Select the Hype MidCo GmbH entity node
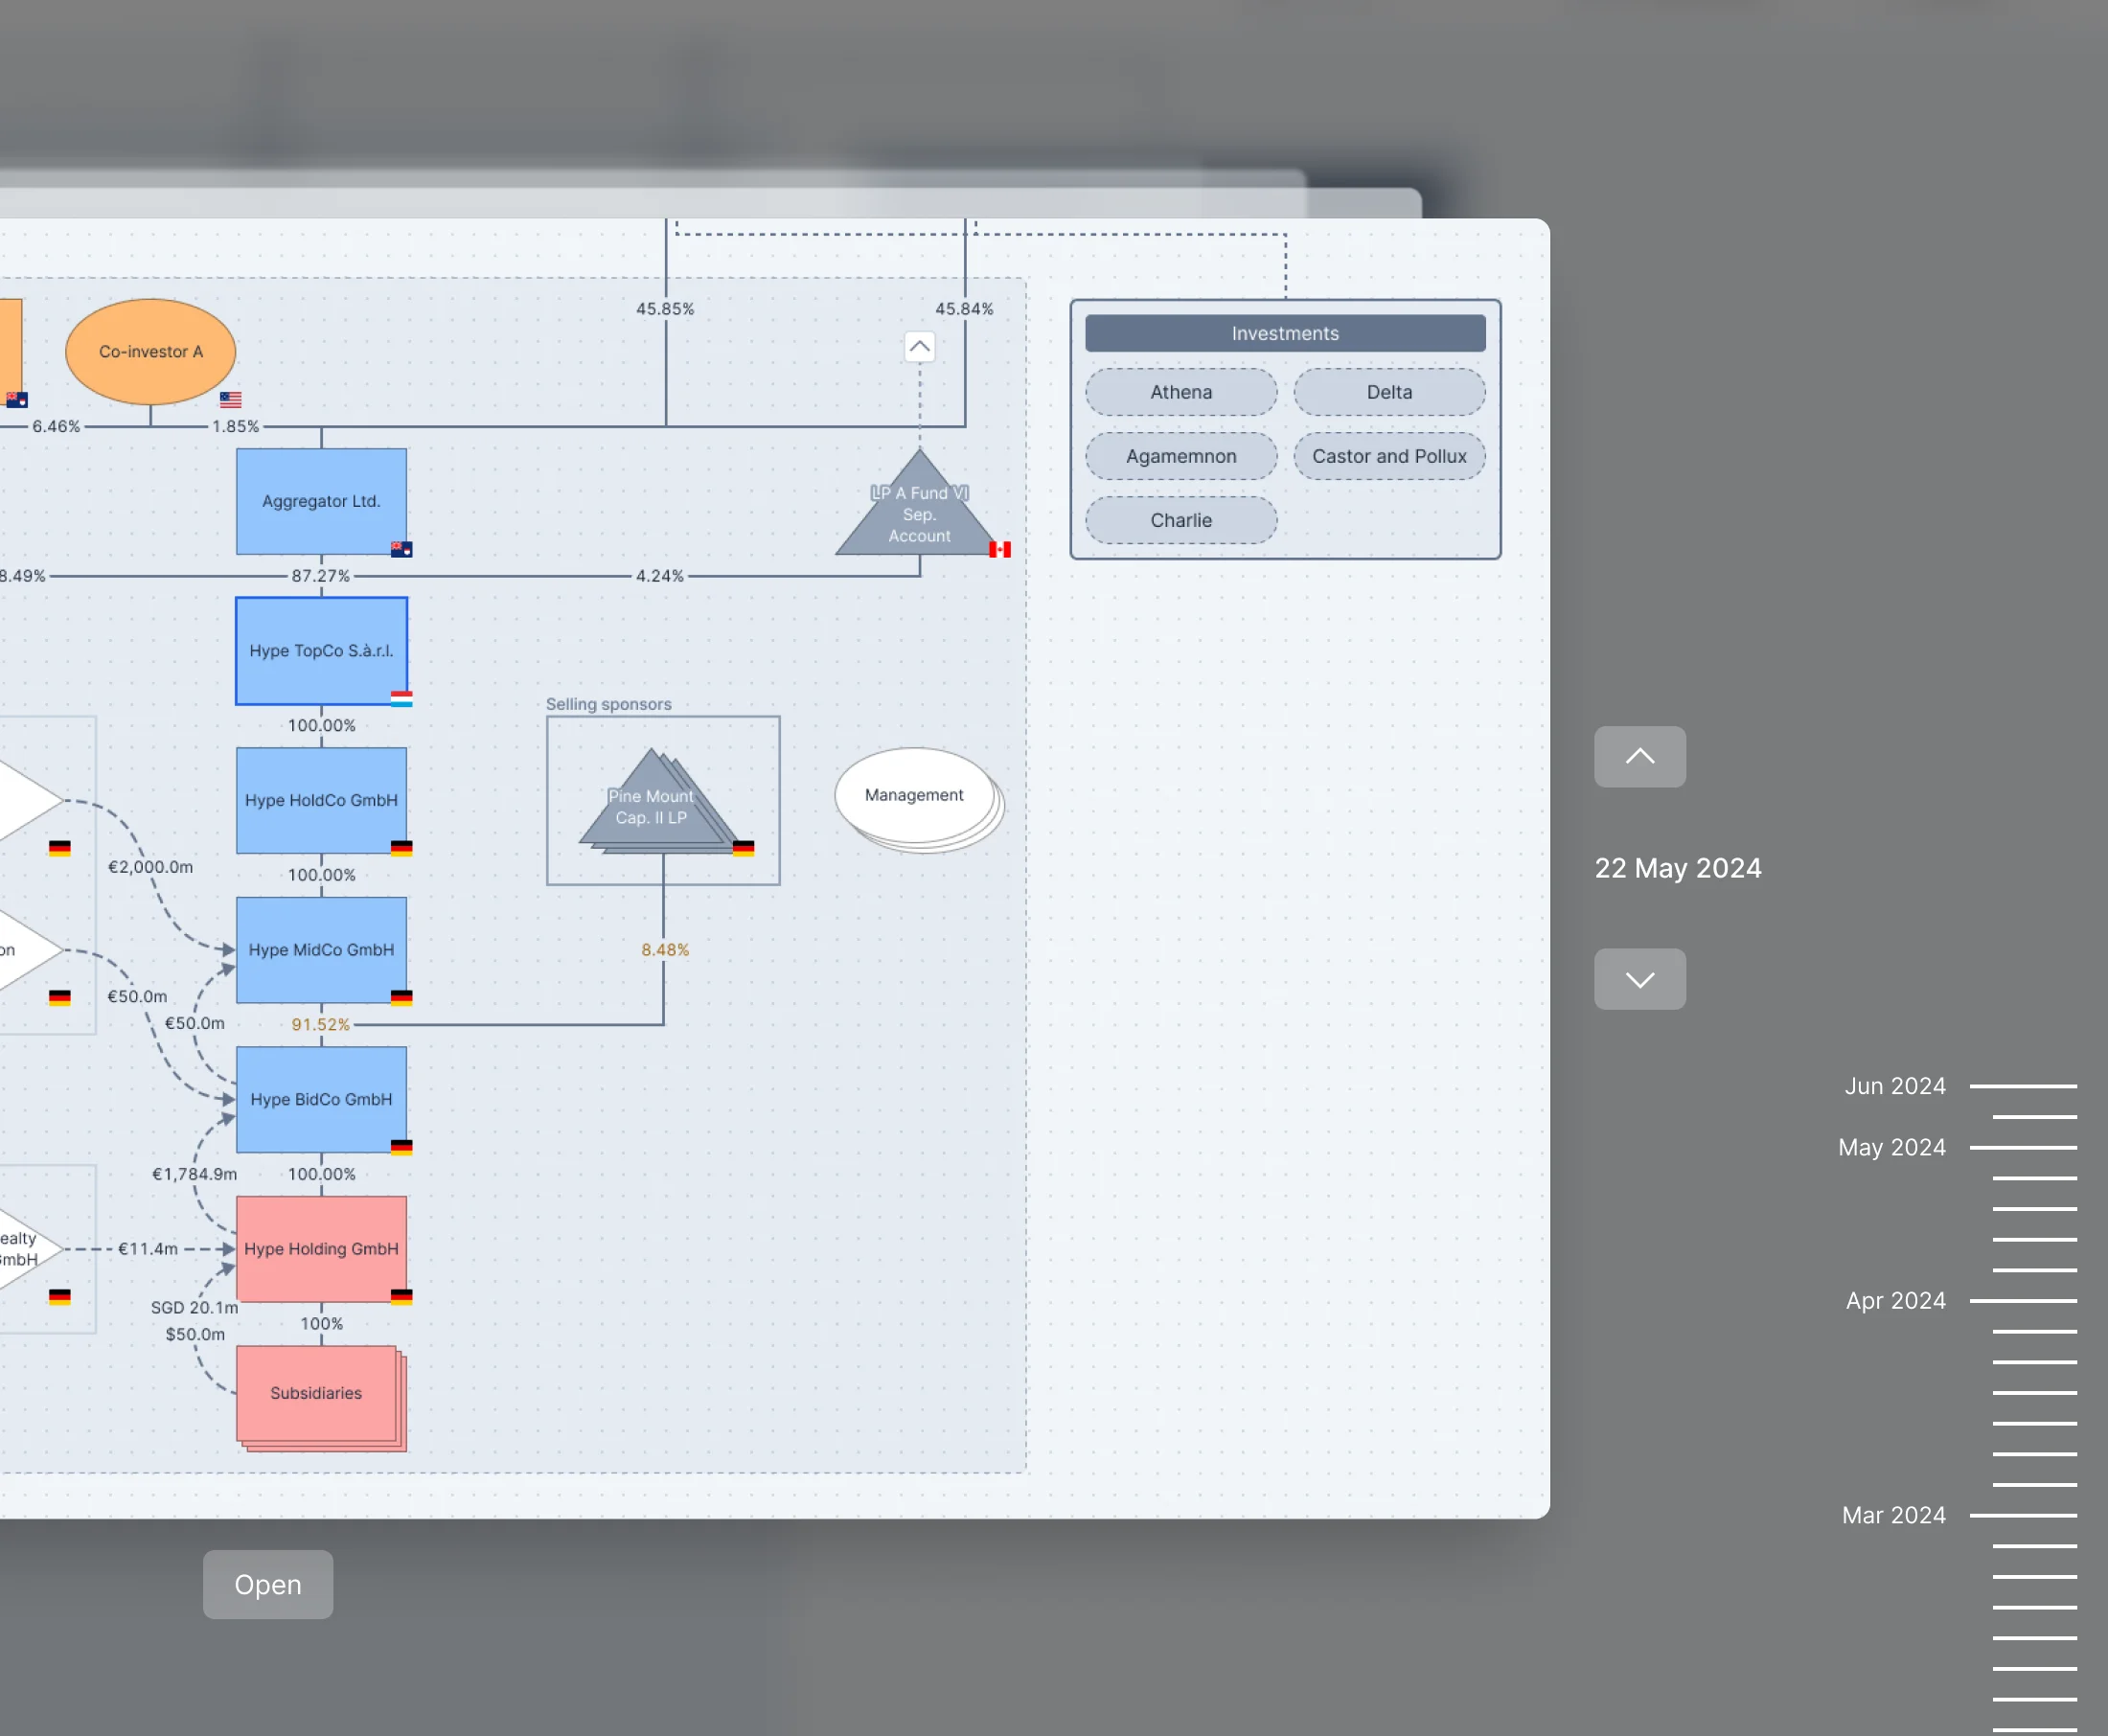The width and height of the screenshot is (2108, 1736). (321, 950)
